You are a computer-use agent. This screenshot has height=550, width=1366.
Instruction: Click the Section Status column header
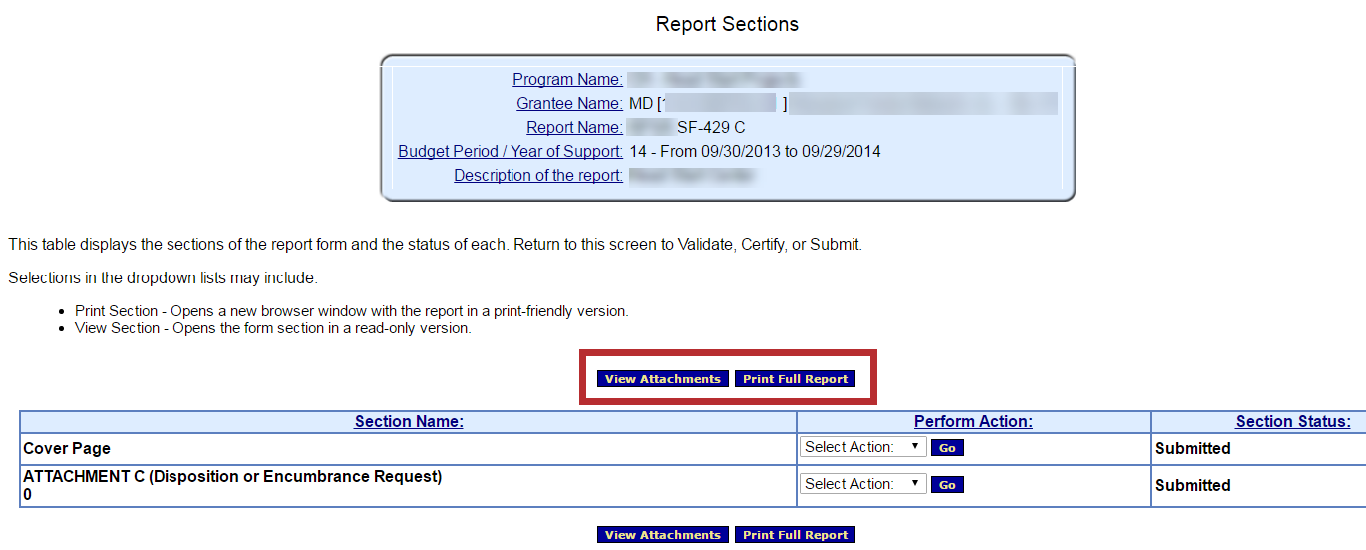(x=1293, y=422)
